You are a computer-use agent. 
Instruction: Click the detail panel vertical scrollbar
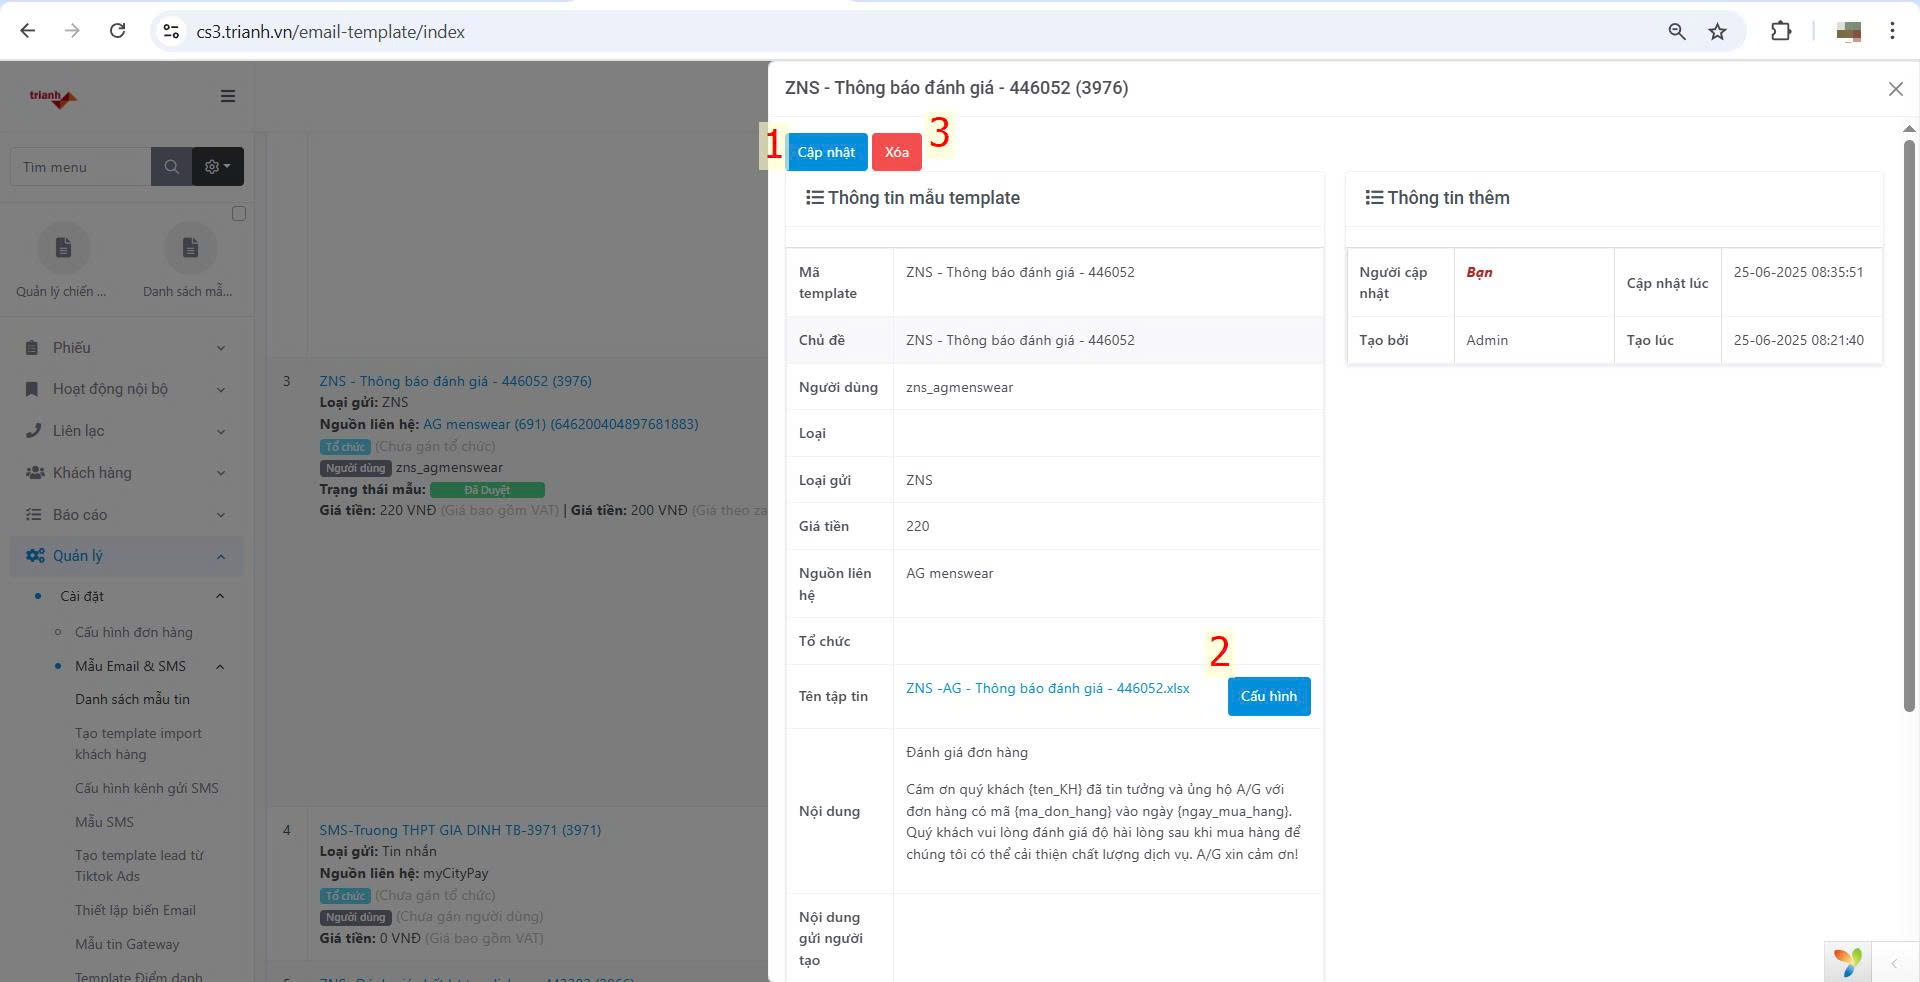[x=1908, y=425]
